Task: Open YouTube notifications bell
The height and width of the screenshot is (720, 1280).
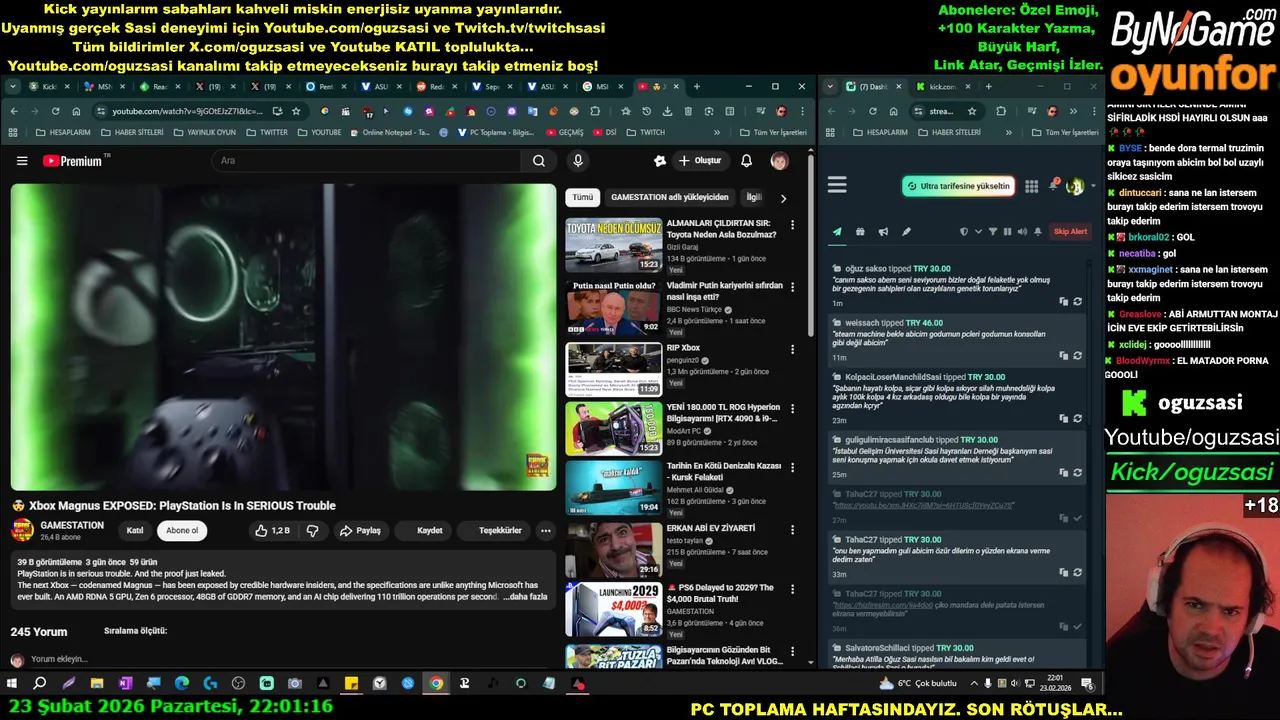Action: tap(746, 161)
